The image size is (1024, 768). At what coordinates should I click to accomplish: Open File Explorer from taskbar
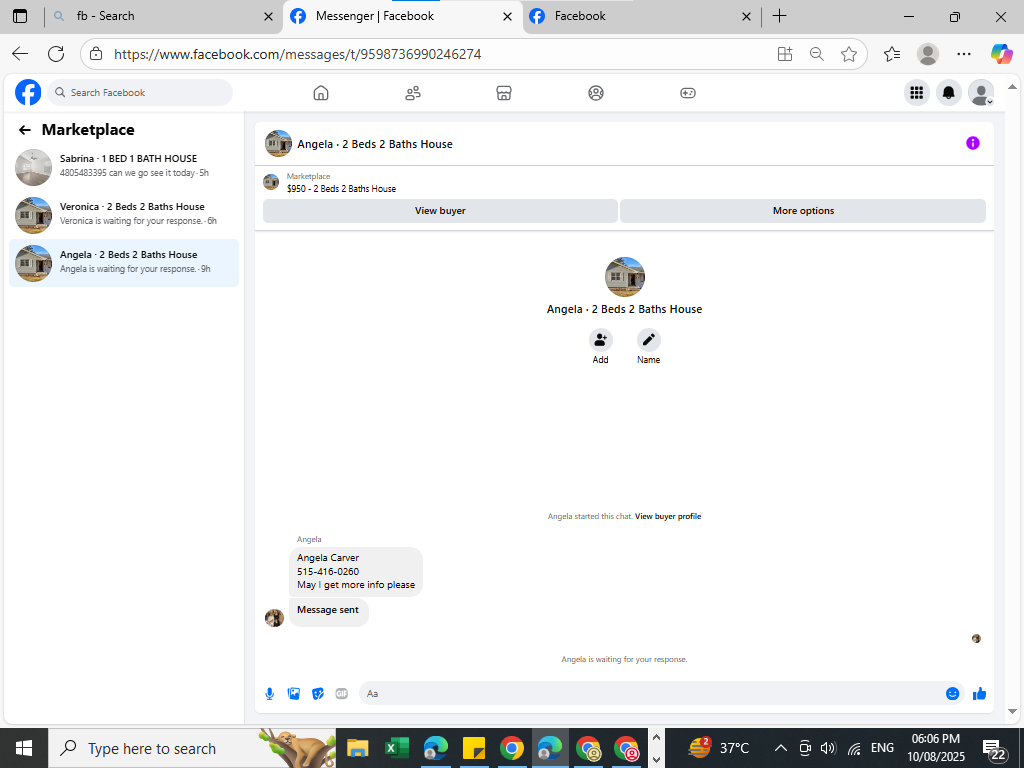(x=357, y=748)
